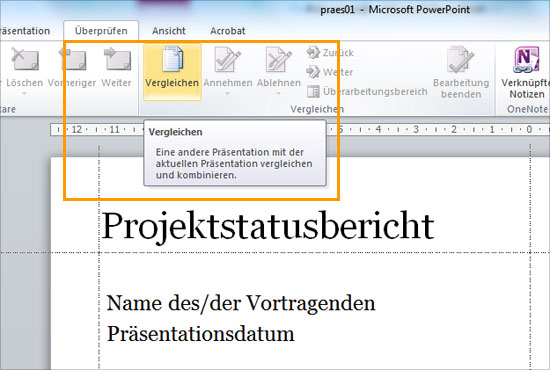Click the Annehmen accept icon
The width and height of the screenshot is (550, 370).
pyautogui.click(x=228, y=60)
